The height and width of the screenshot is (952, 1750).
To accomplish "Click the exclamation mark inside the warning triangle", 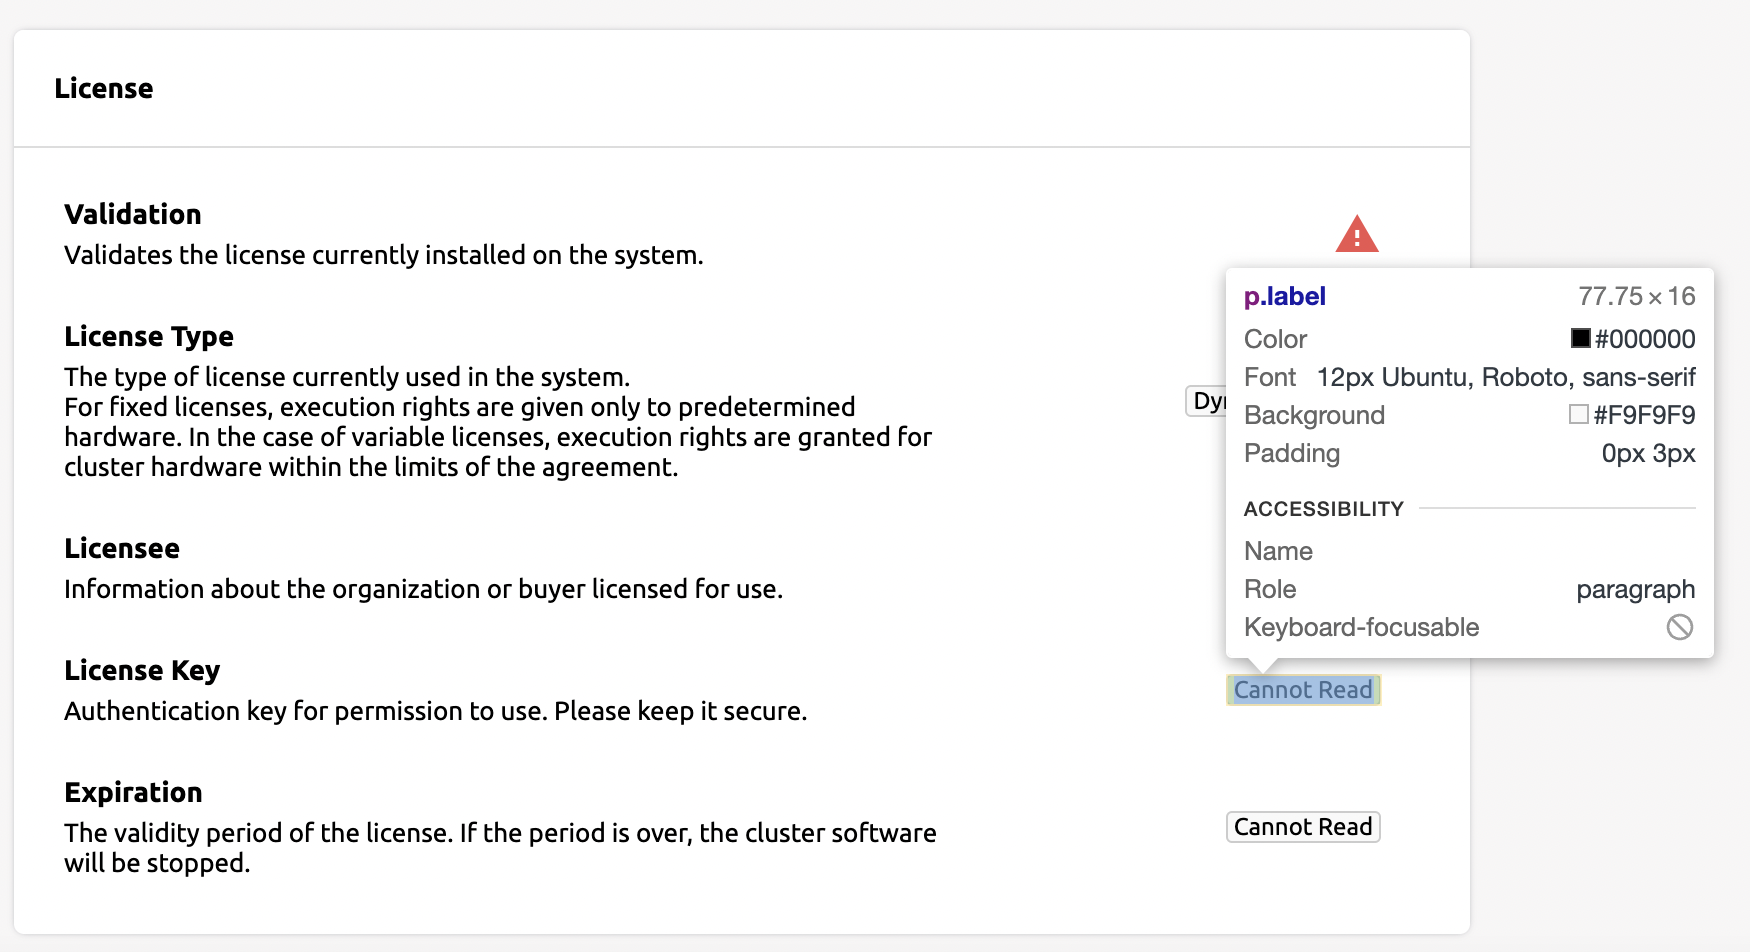I will point(1358,238).
